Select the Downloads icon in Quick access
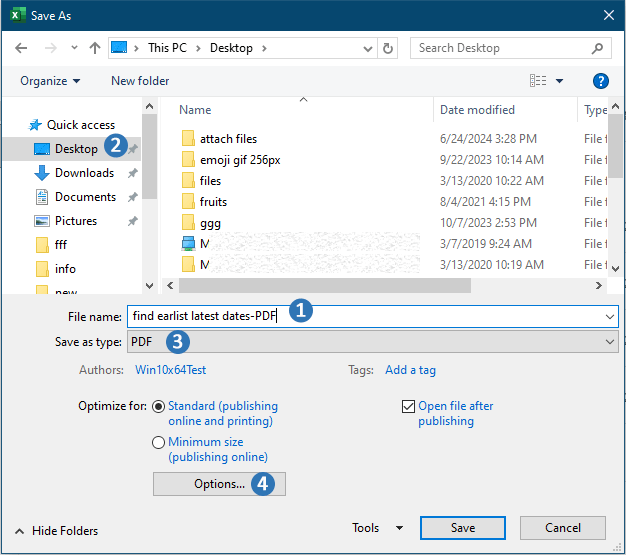 [42, 173]
